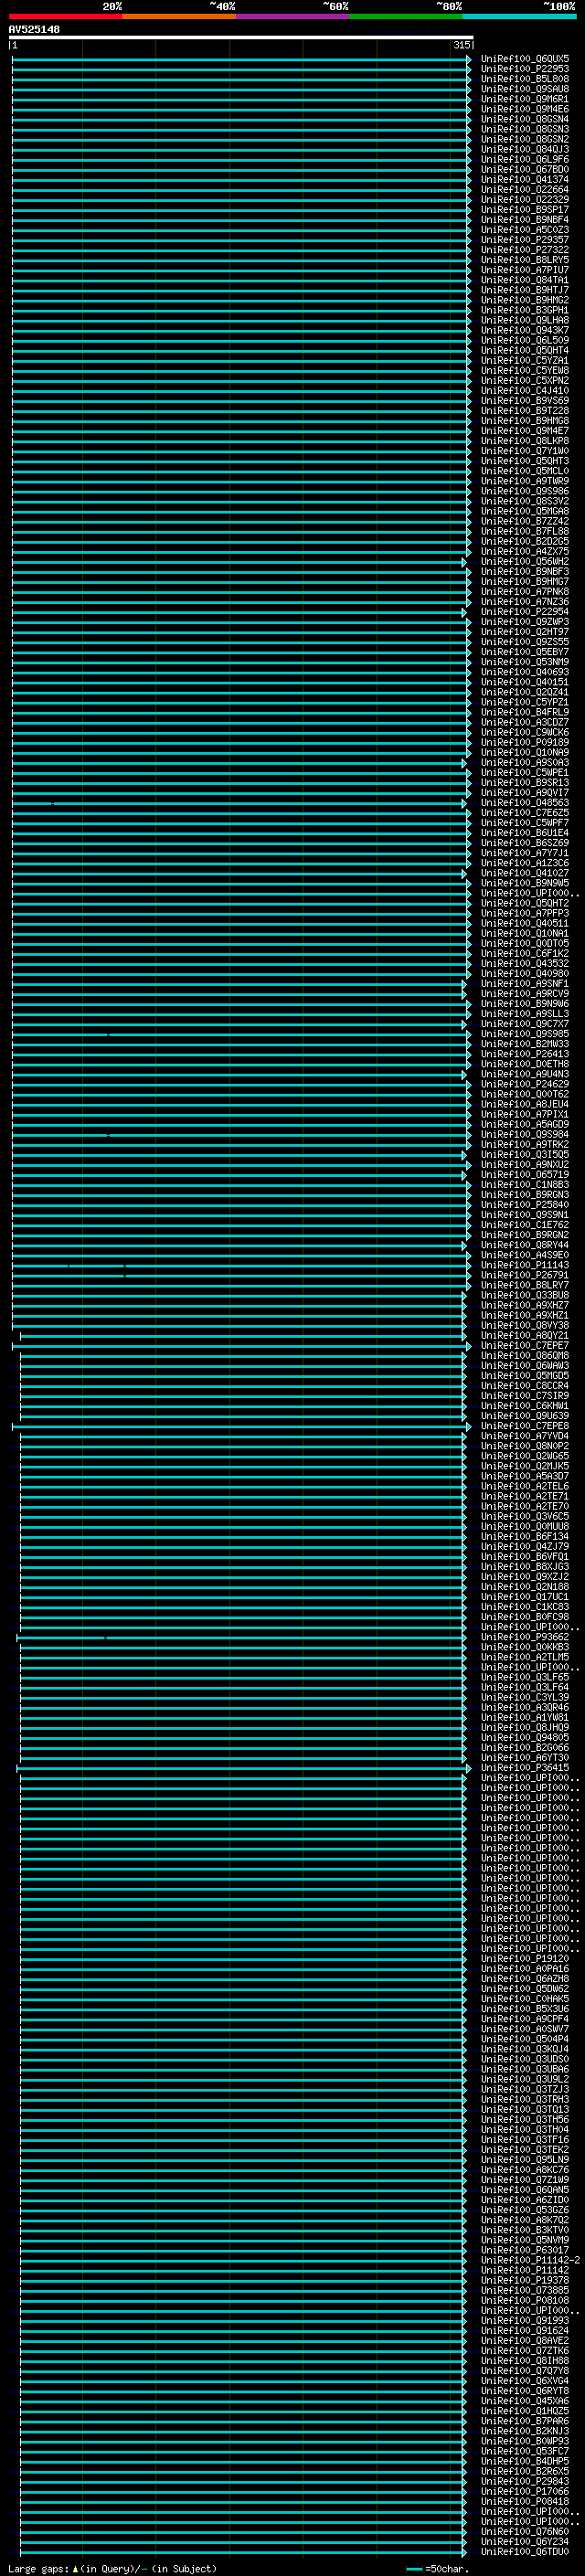Click the red 20% identity legend bar
The height and width of the screenshot is (2576, 585).
(66, 16)
